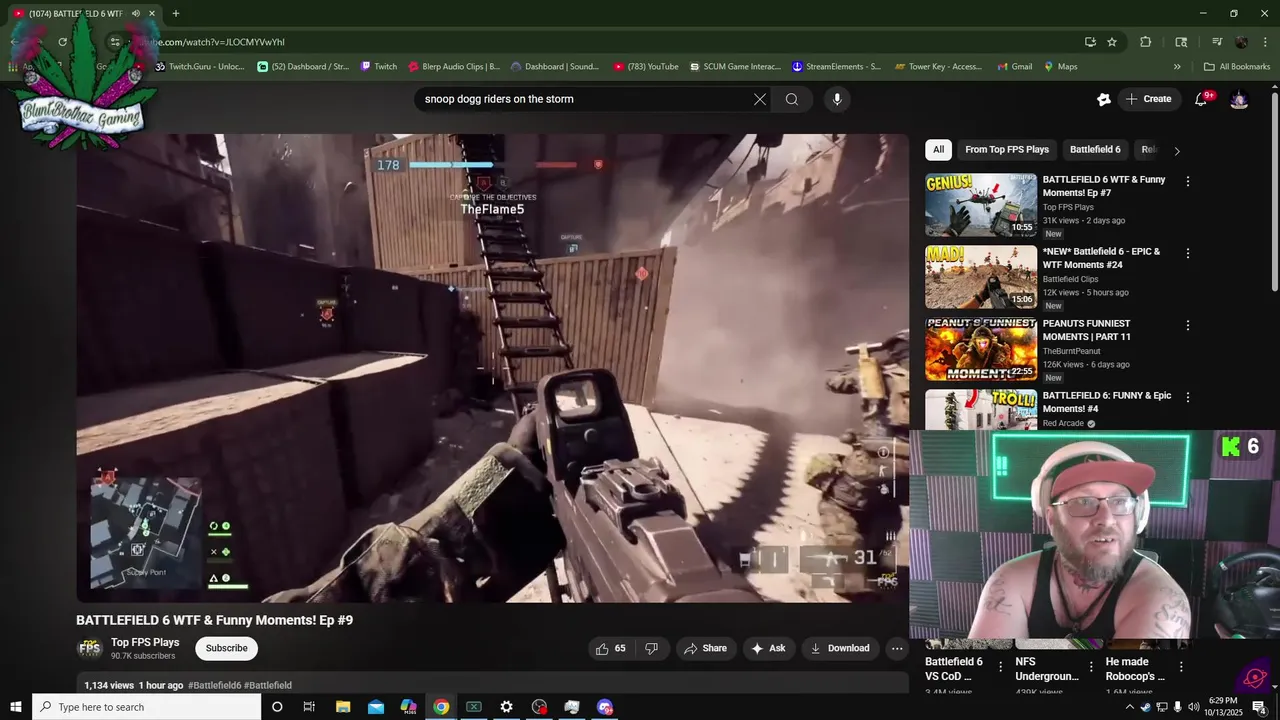
Task: Open a new browser tab
Action: [x=176, y=13]
